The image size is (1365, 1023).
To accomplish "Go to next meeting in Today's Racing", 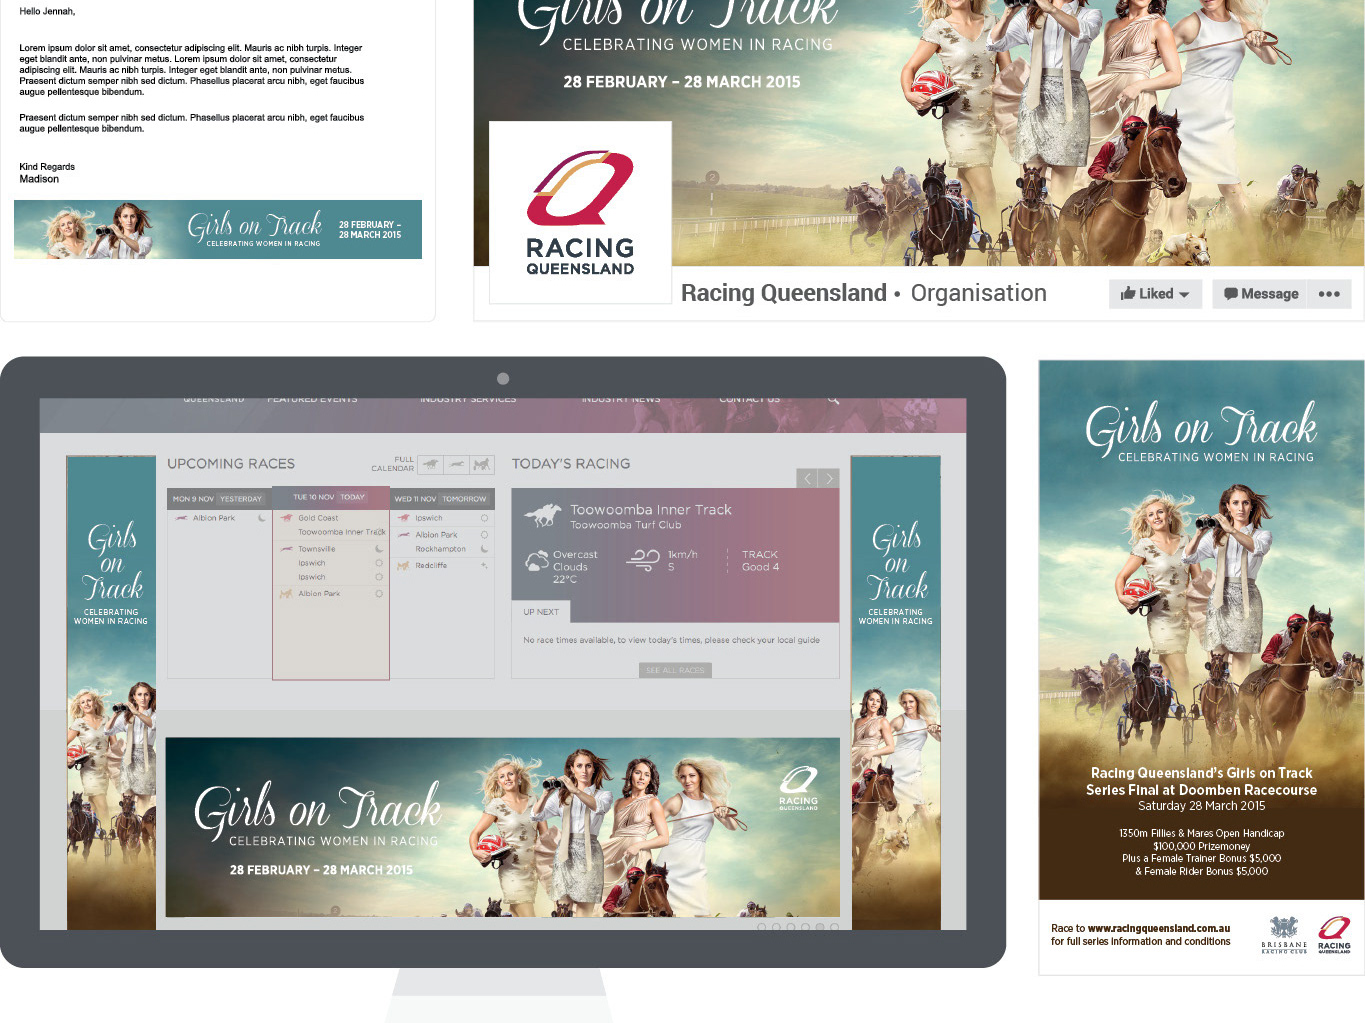I will tap(829, 478).
